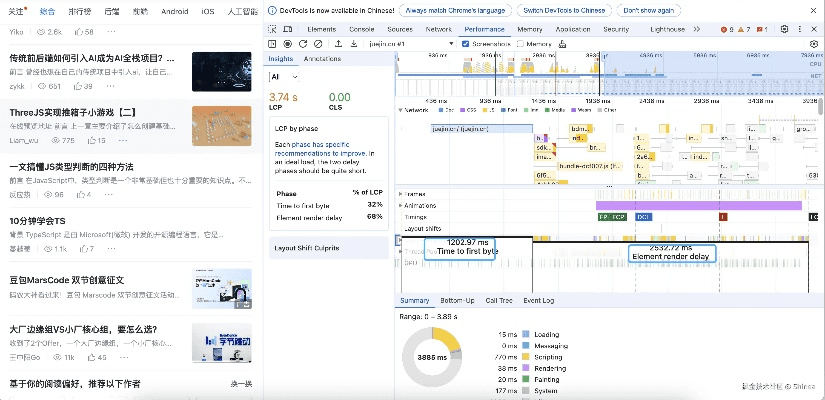Expand the Frames track
The height and width of the screenshot is (400, 825).
[401, 193]
